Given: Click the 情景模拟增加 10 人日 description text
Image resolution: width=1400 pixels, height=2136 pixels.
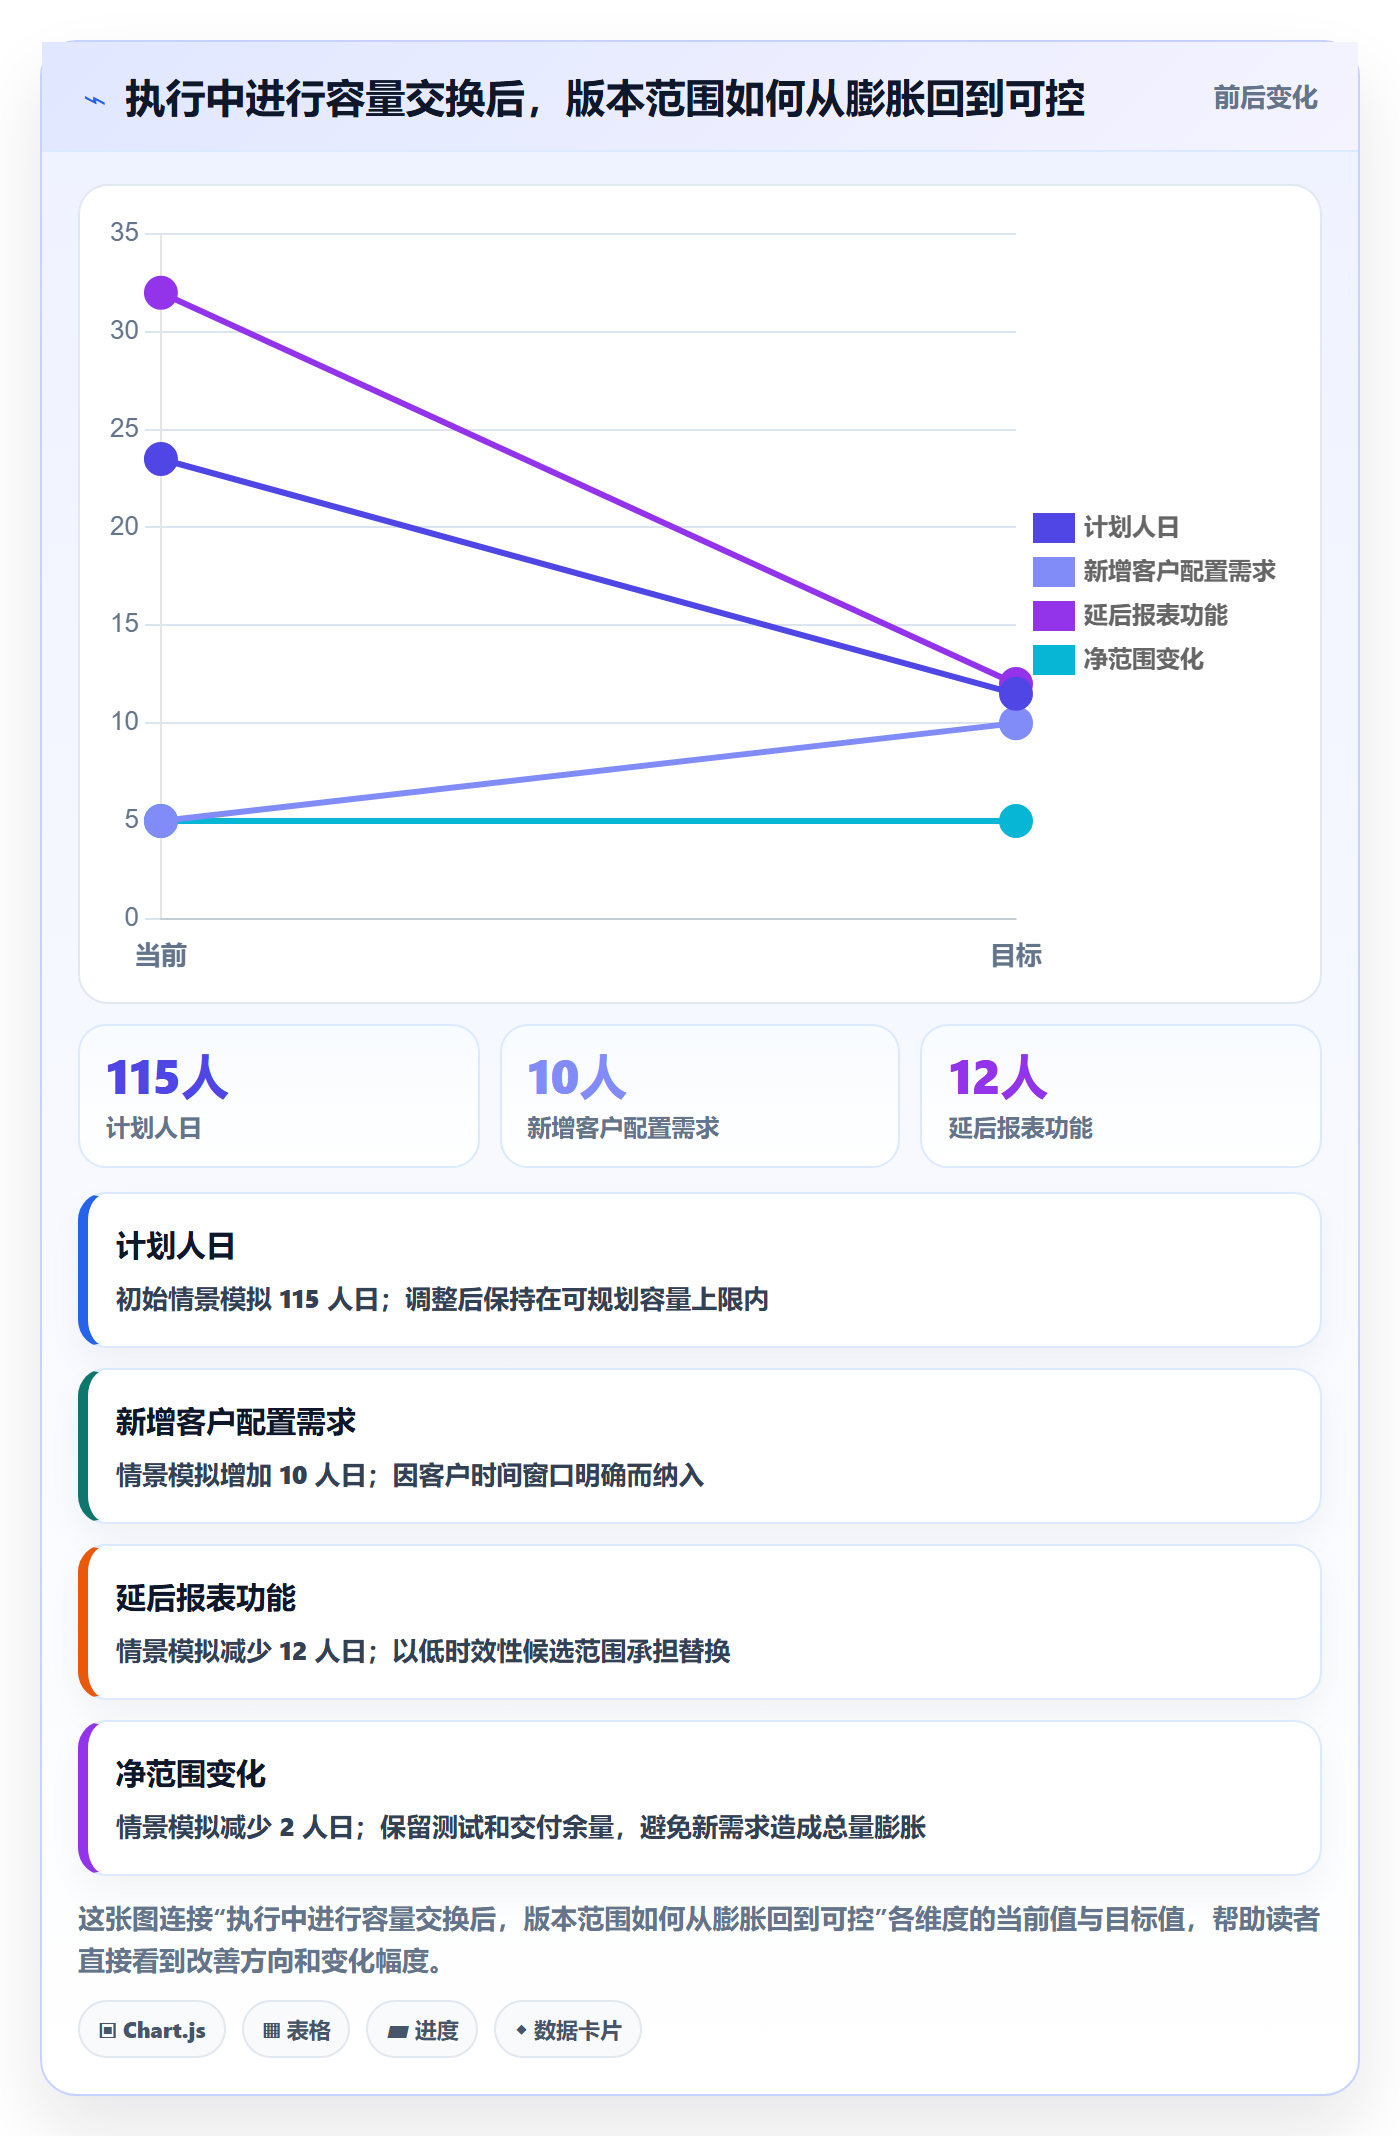Looking at the screenshot, I should pos(410,1475).
